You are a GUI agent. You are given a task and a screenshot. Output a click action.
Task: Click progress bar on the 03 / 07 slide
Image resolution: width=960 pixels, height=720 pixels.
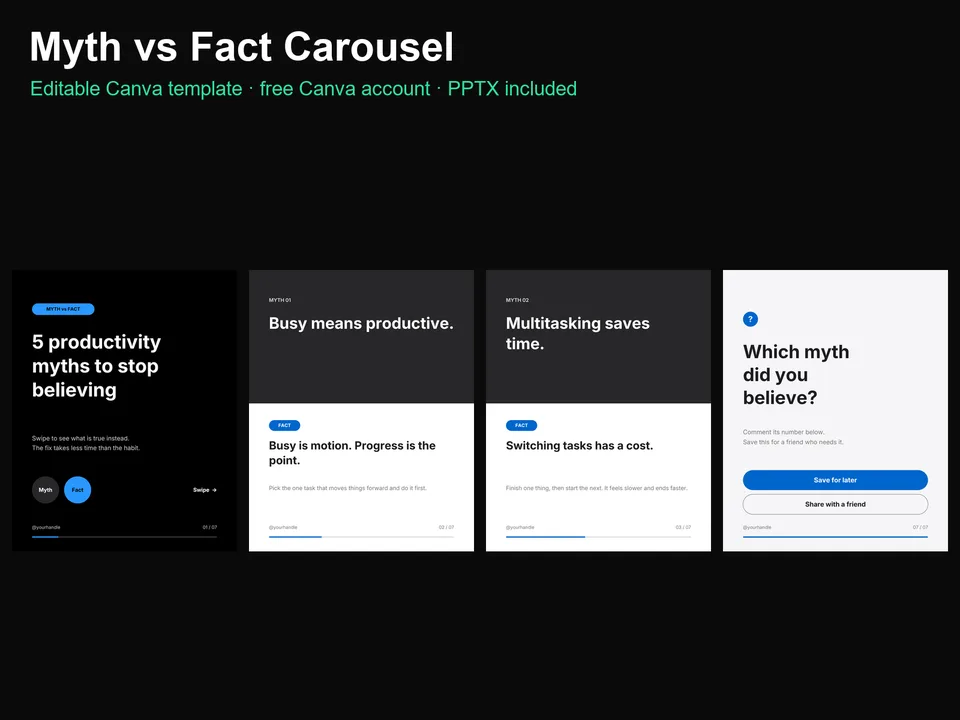coord(598,537)
